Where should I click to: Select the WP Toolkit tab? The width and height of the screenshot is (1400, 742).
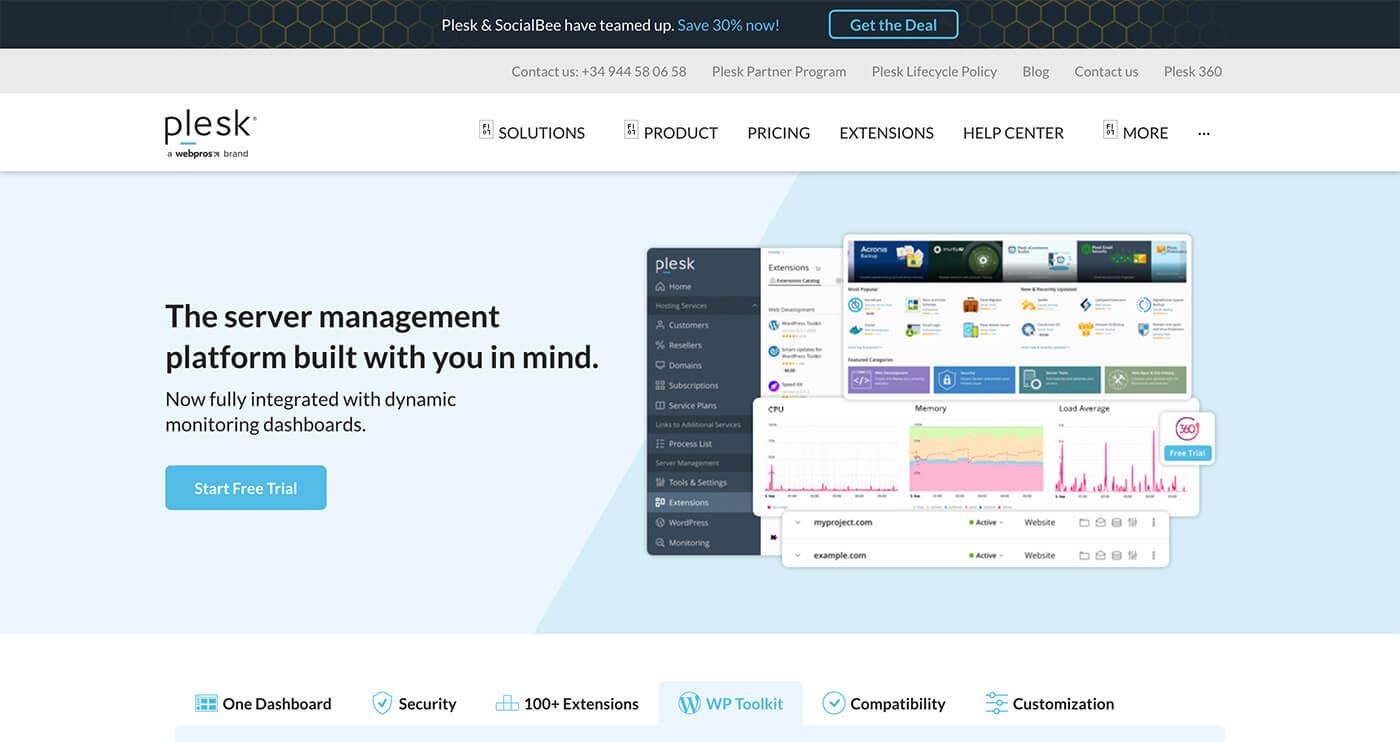(730, 703)
